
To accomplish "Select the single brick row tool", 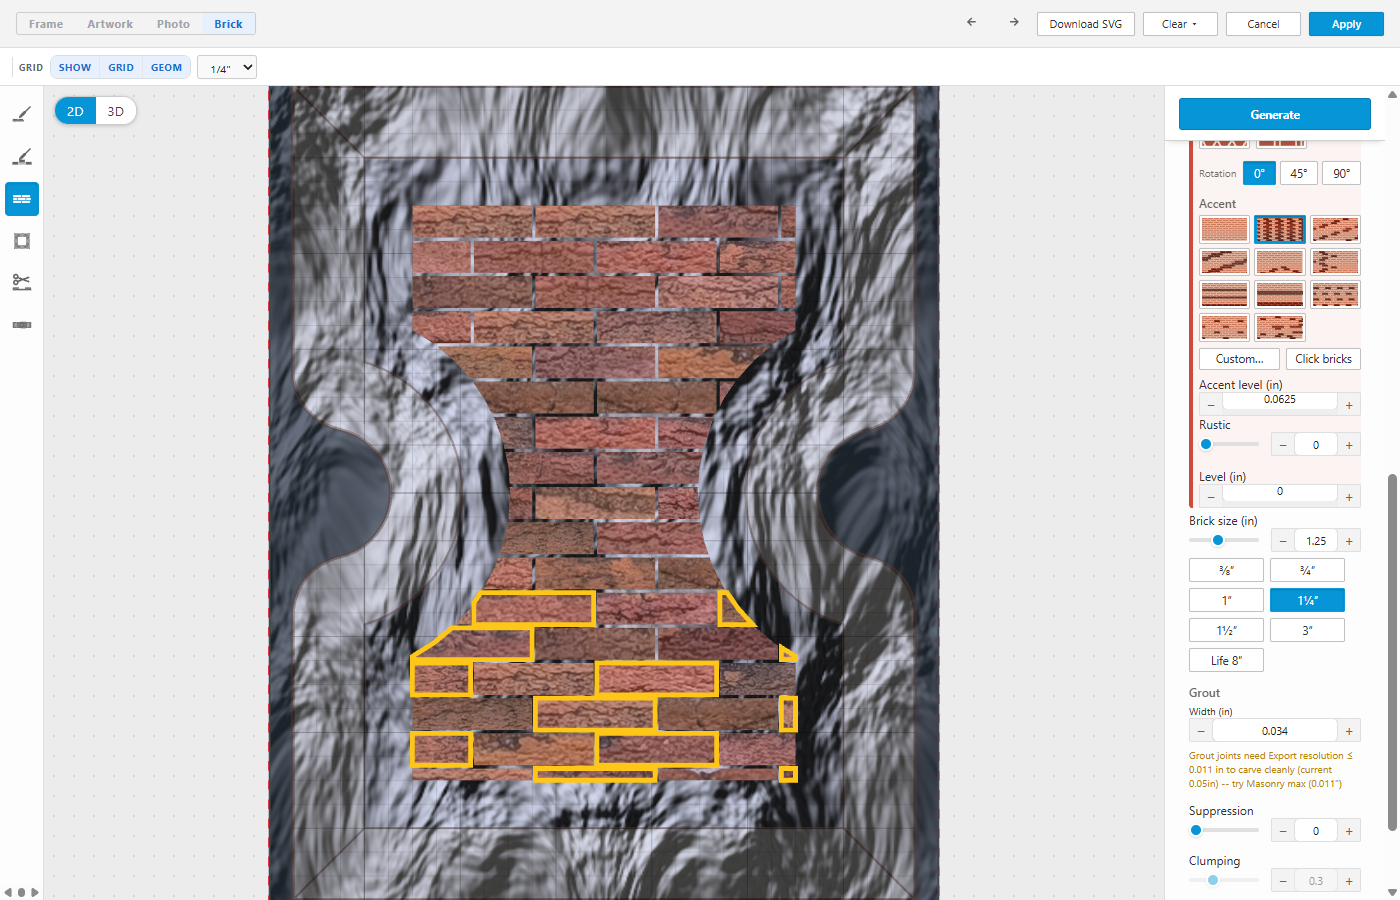I will 22,325.
